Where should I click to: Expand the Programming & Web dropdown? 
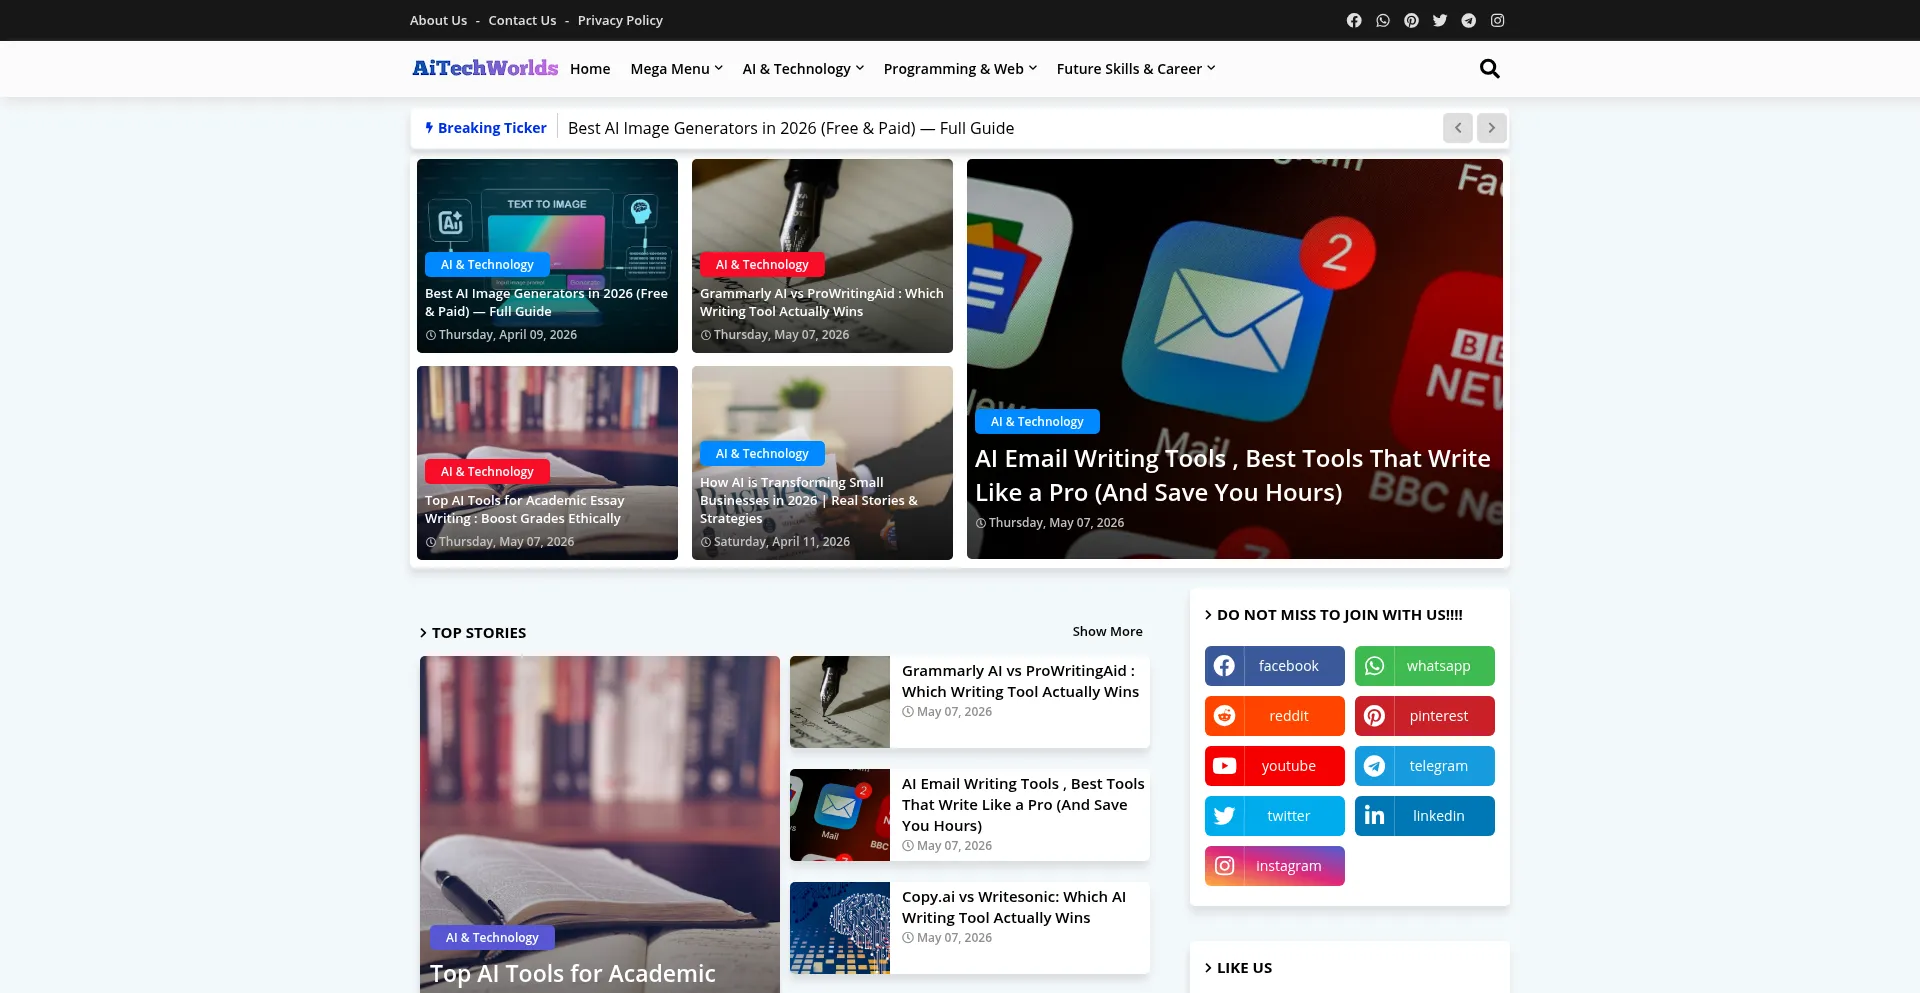(x=960, y=69)
